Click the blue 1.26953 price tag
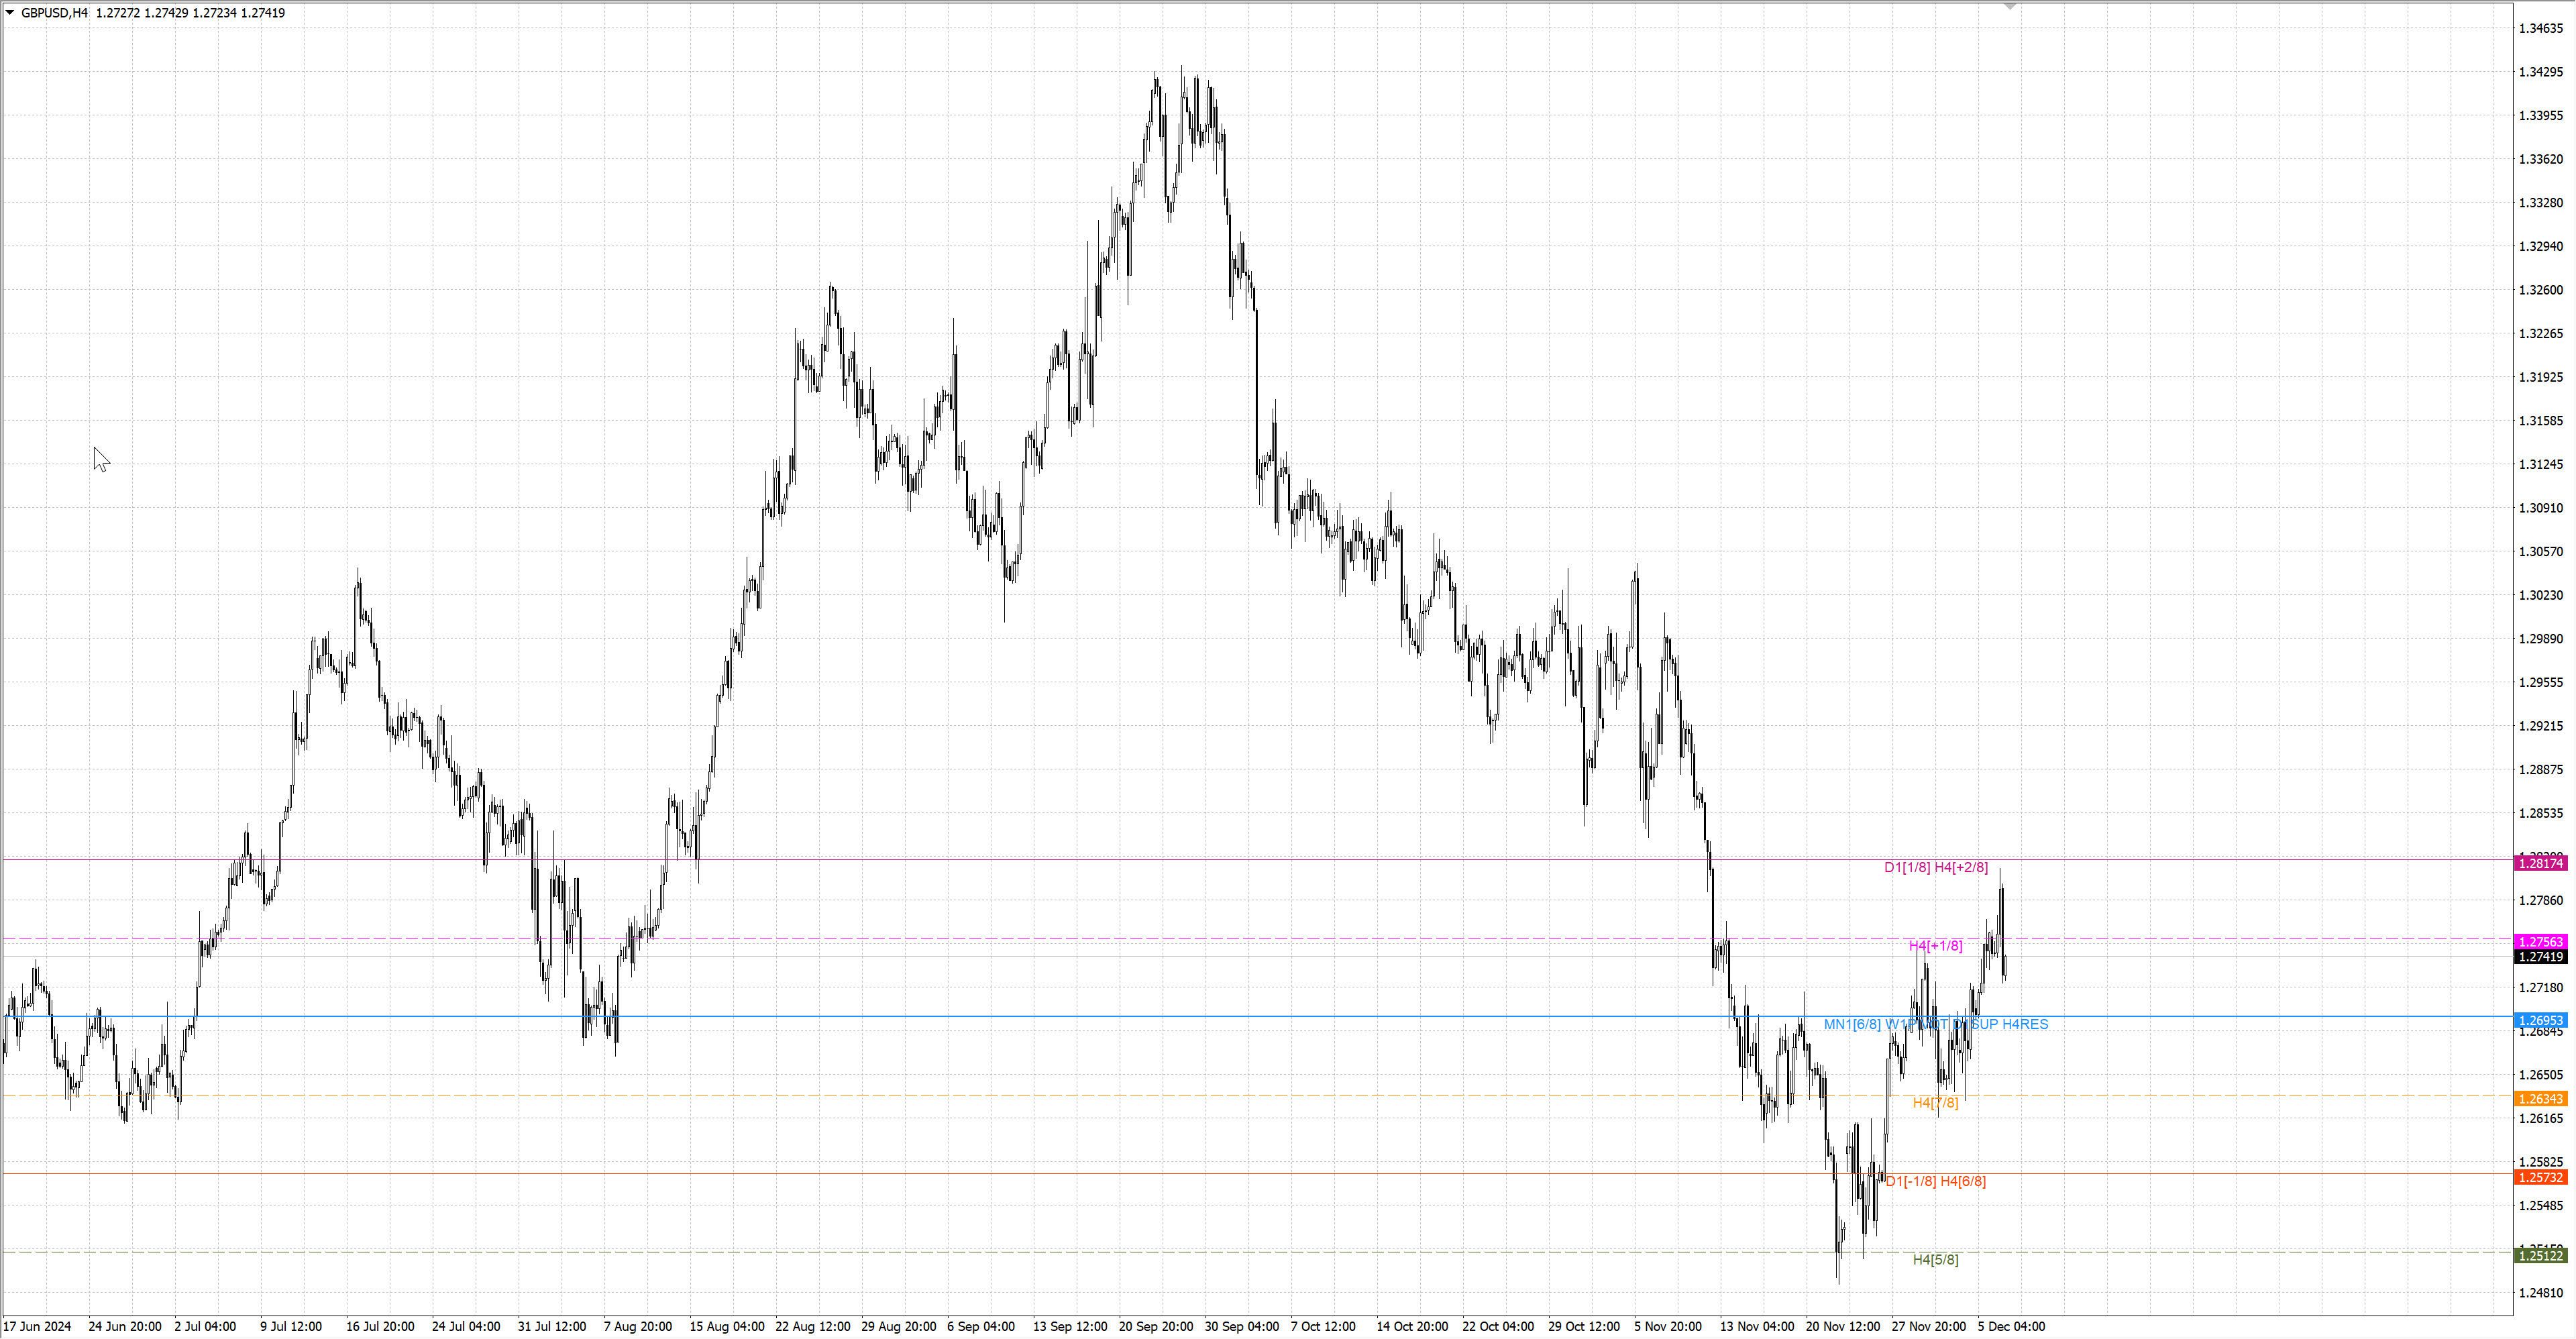The height and width of the screenshot is (1339, 2576). click(2540, 1020)
